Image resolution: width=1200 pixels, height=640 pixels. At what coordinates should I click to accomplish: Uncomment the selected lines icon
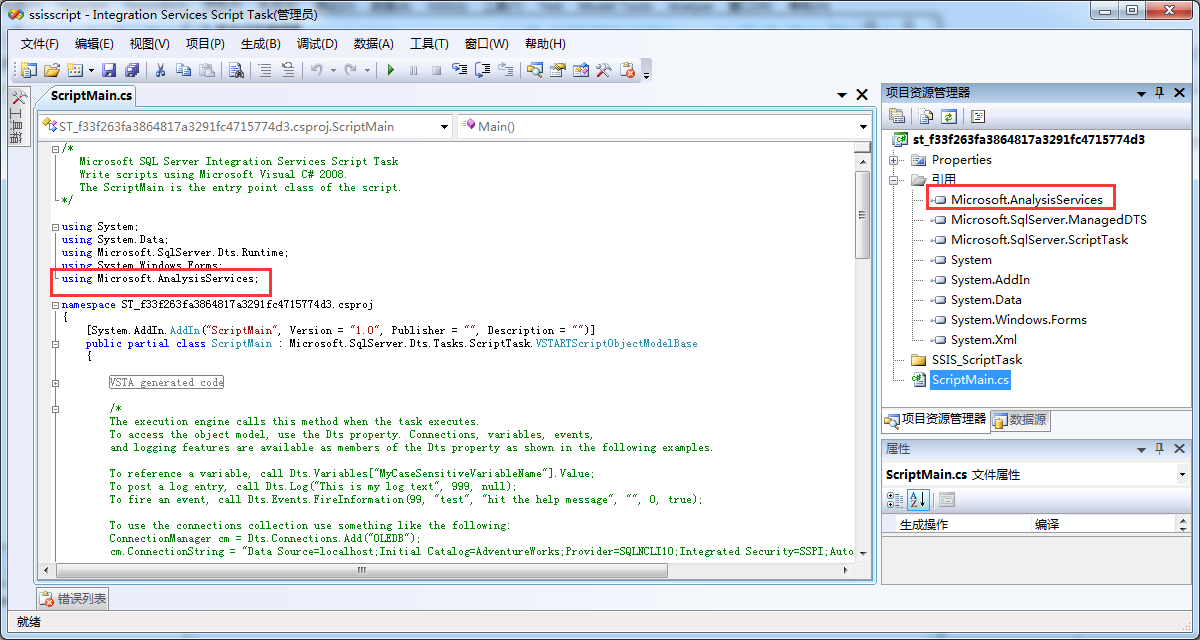tap(288, 70)
